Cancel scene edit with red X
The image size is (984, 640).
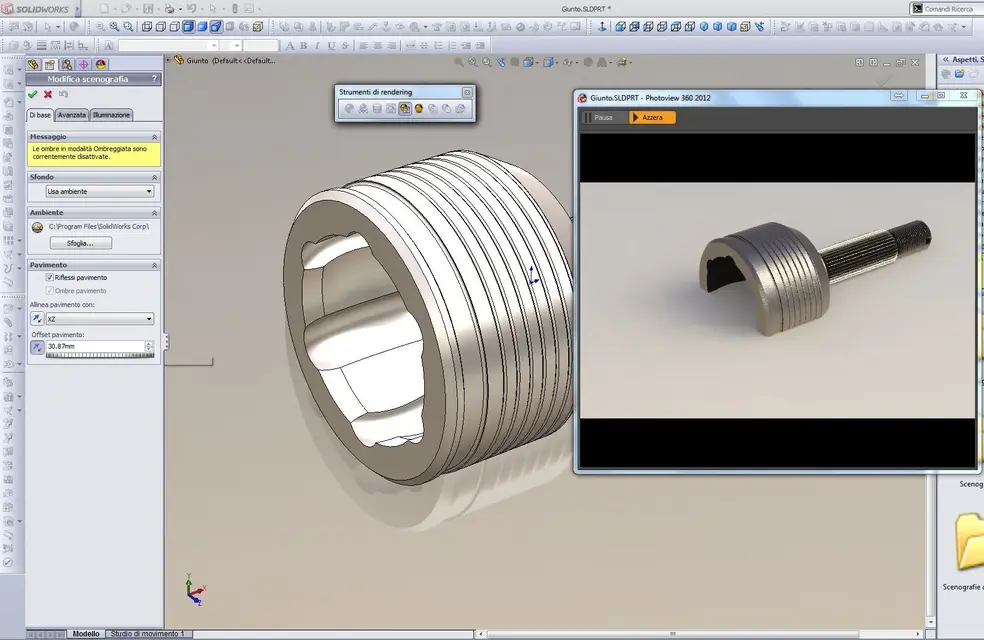[48, 94]
